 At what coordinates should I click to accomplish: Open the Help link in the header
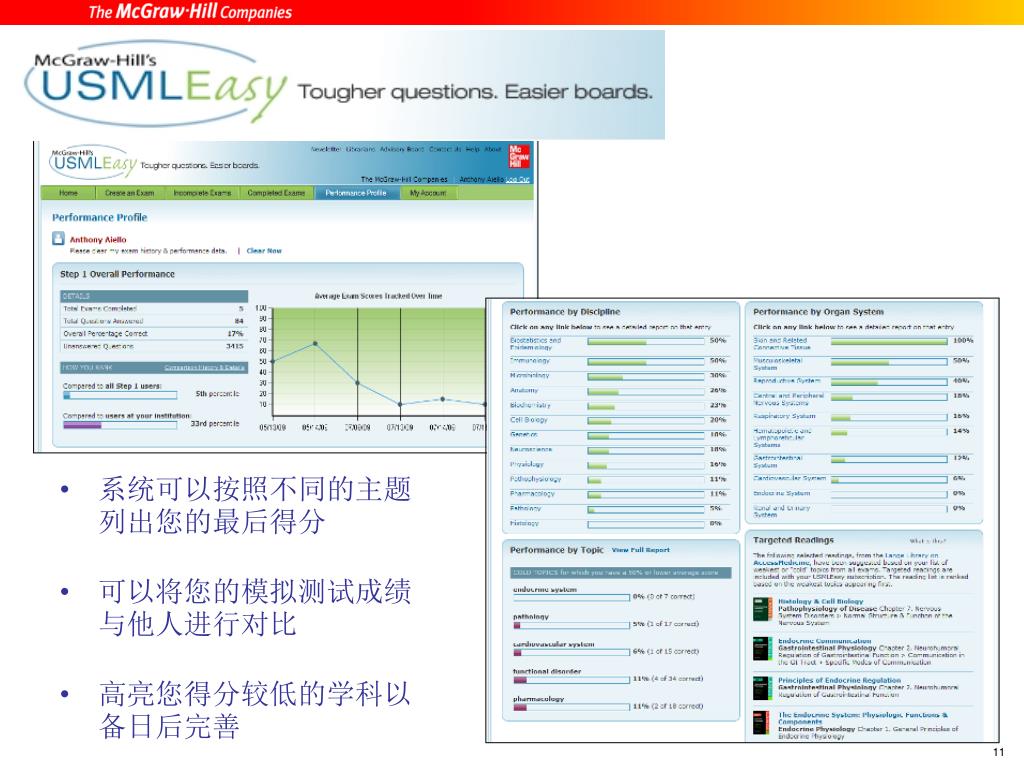click(x=473, y=150)
